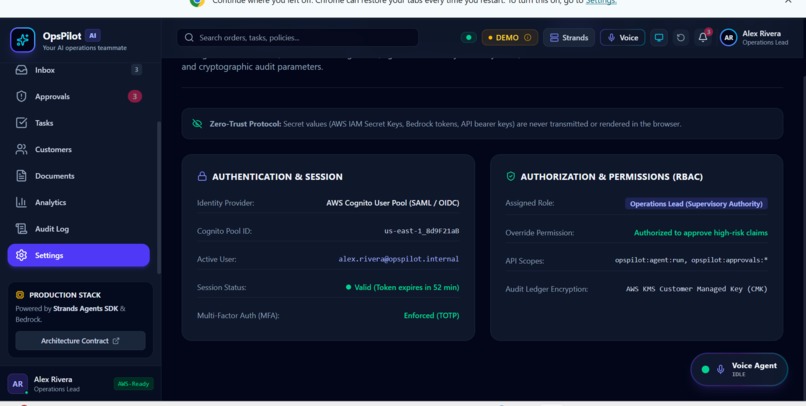
Task: Focus the Search orders, tasks, policies field
Action: coord(298,38)
